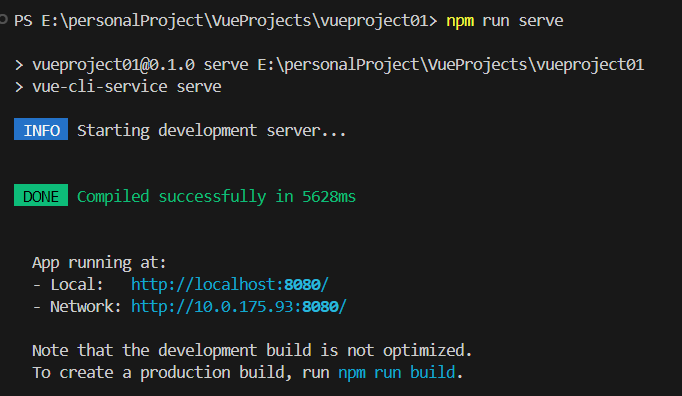Click 'Starting development server...' text

[211, 131]
